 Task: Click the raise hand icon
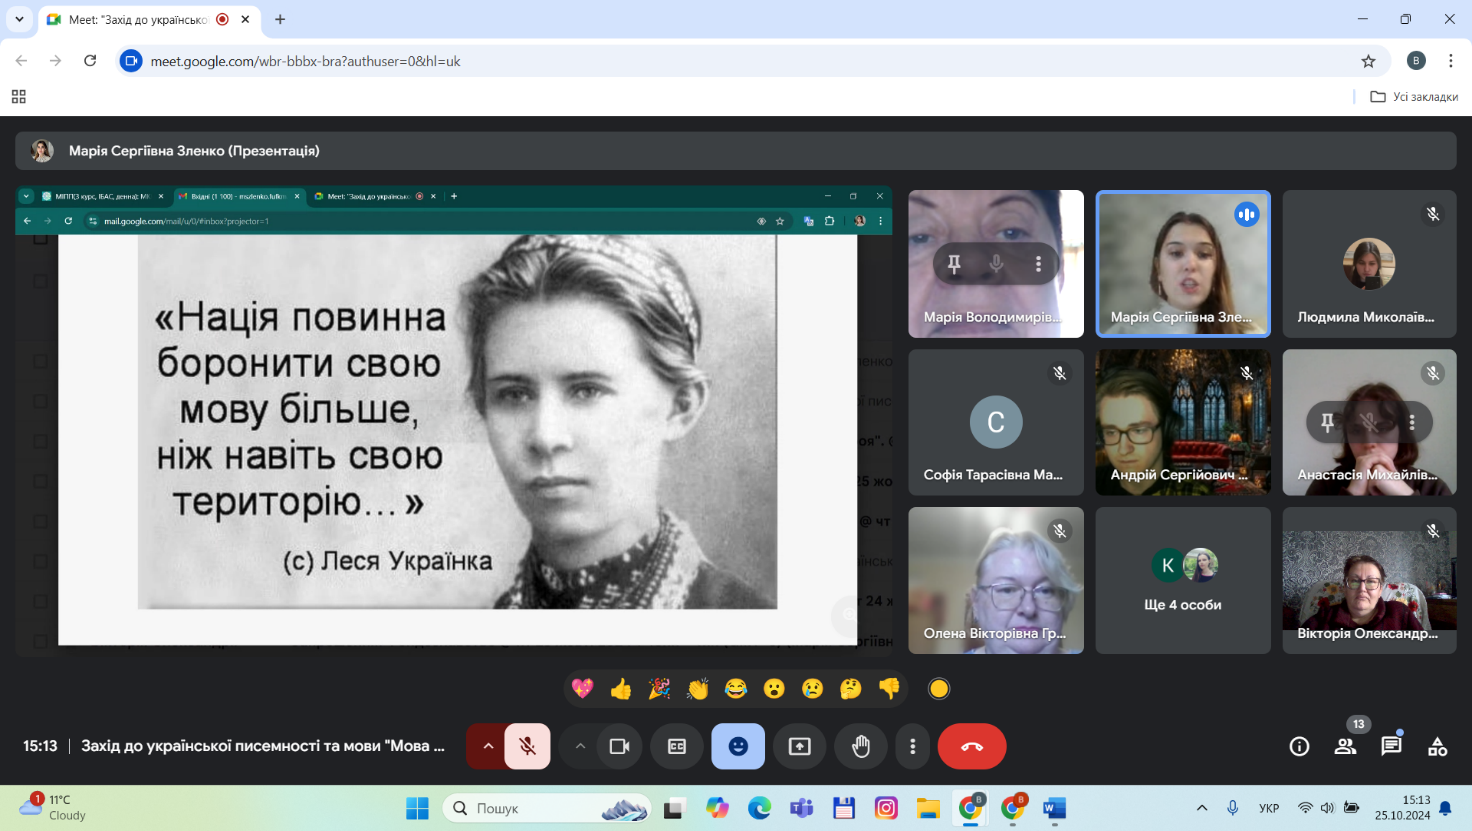[861, 746]
